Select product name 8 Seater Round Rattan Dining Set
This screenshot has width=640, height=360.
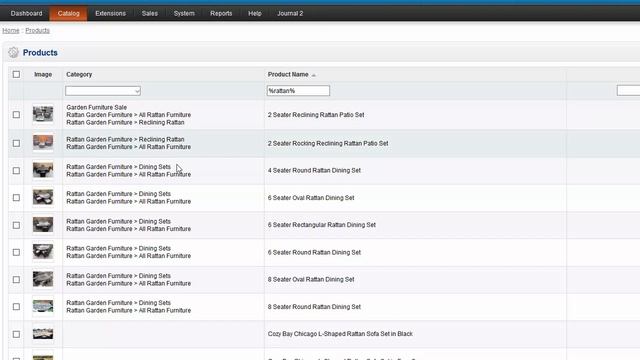pos(314,307)
